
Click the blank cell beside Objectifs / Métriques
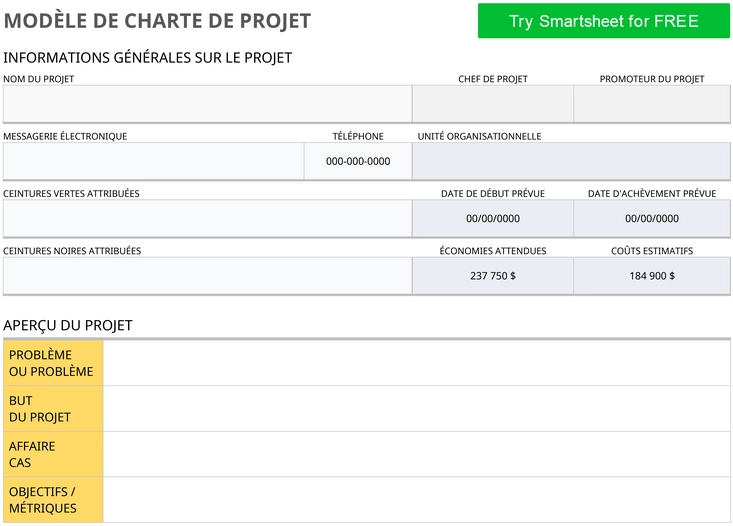point(417,500)
